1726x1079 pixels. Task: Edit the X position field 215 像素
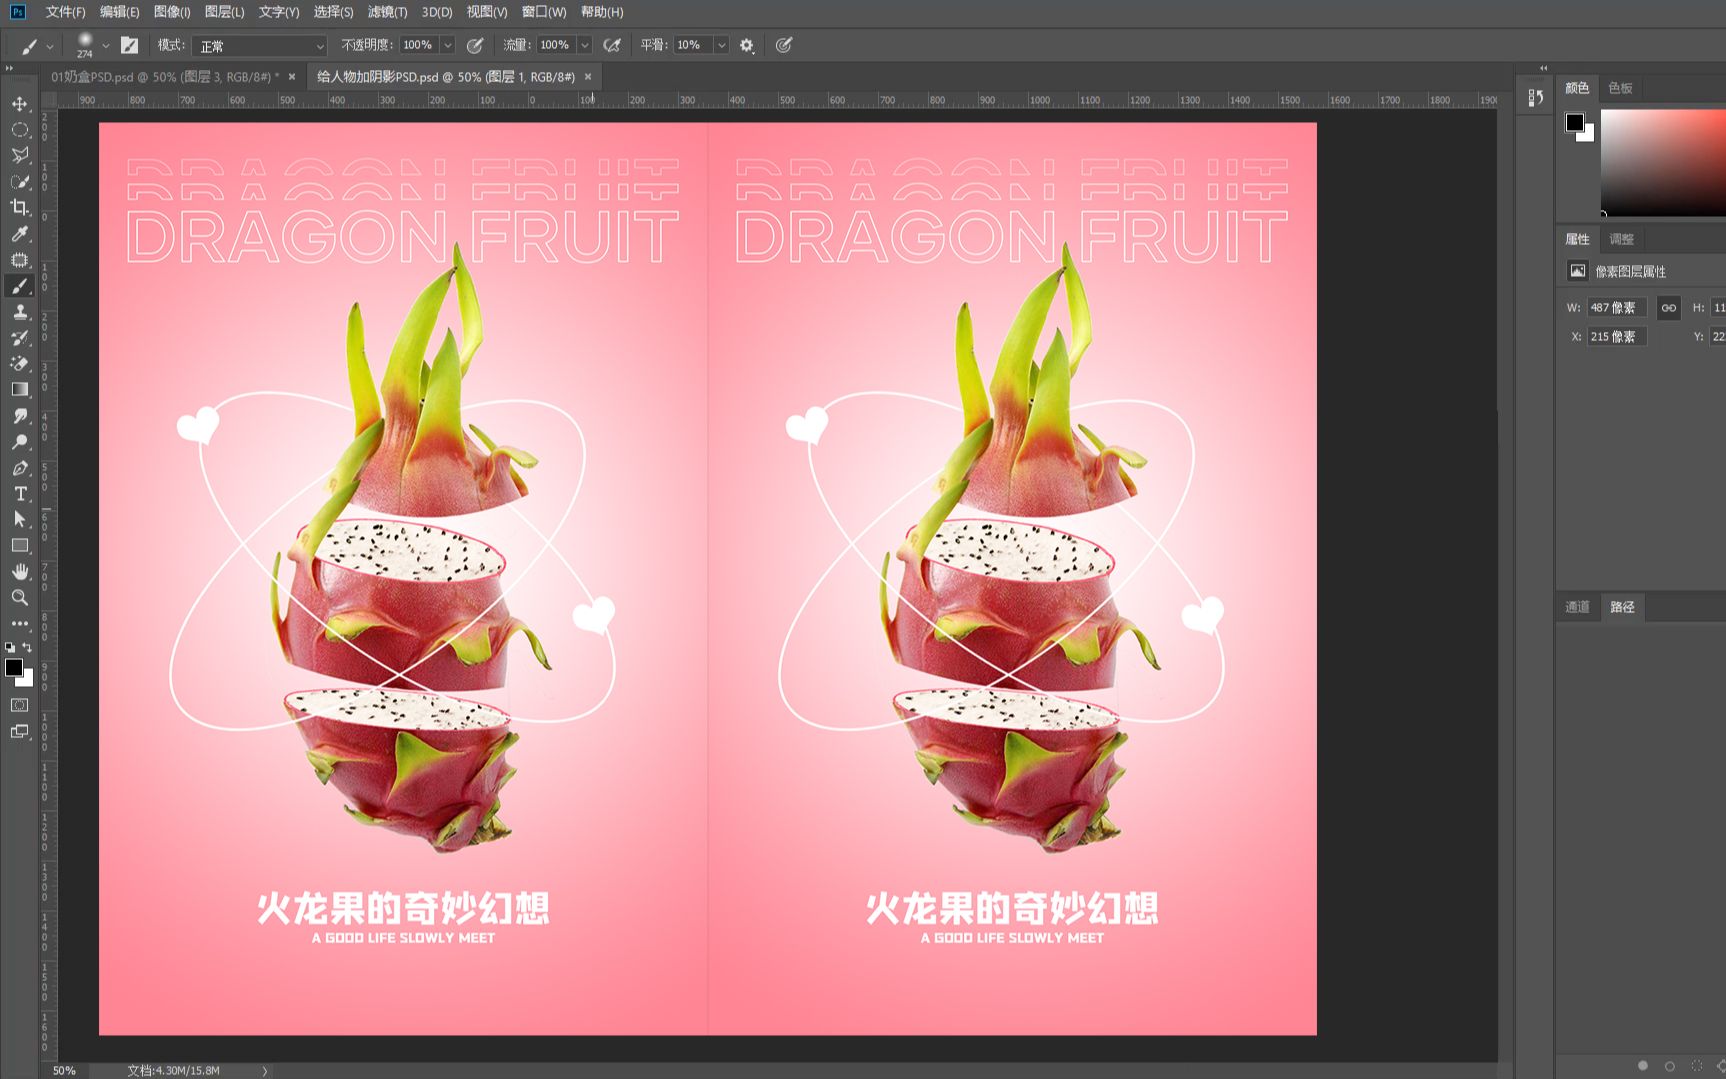tap(1616, 337)
